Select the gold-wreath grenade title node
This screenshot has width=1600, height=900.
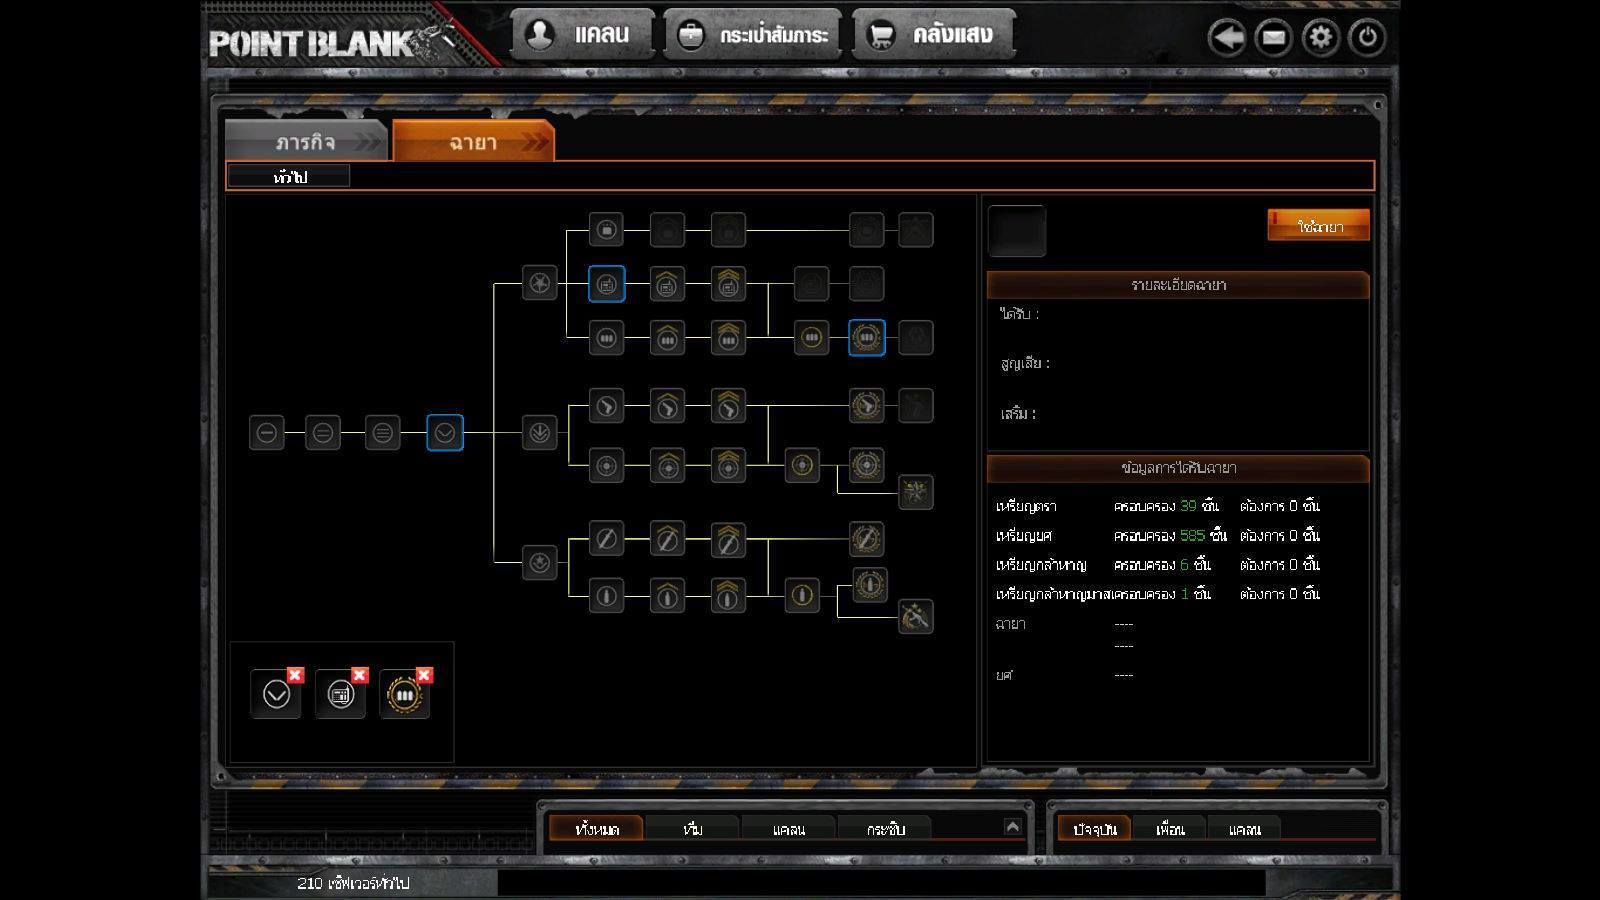[870, 585]
